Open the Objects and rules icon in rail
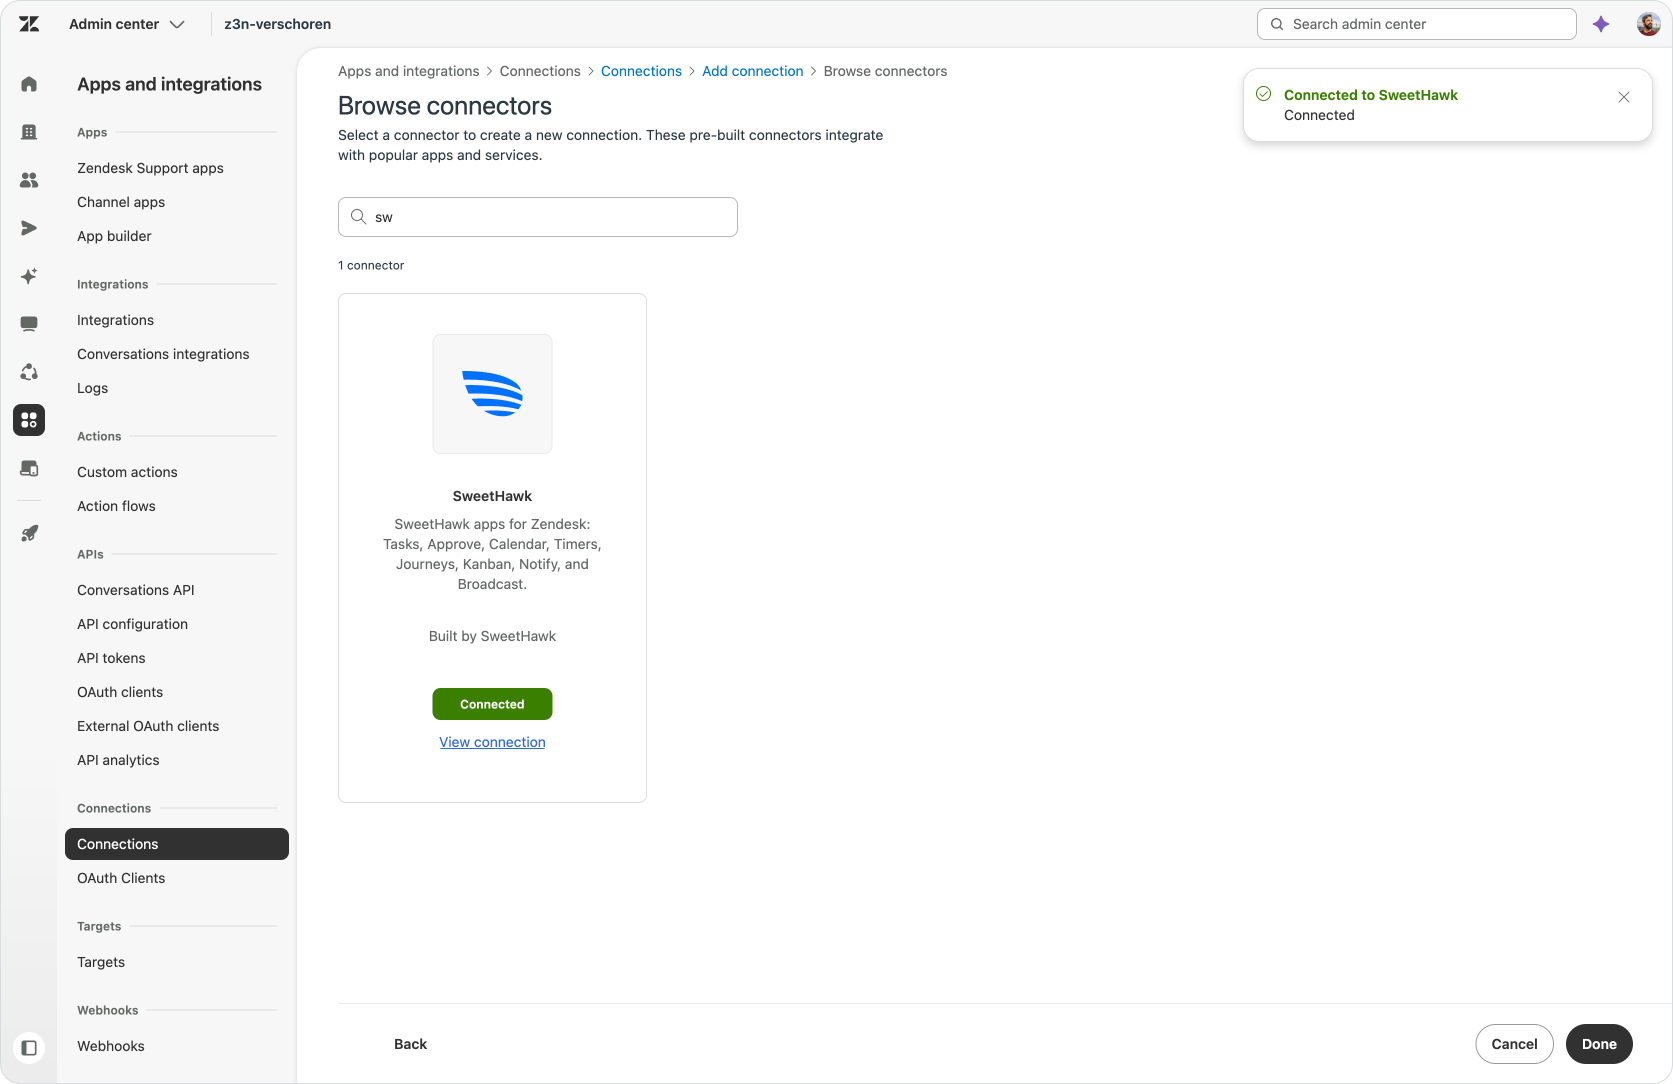This screenshot has width=1673, height=1084. pyautogui.click(x=29, y=372)
